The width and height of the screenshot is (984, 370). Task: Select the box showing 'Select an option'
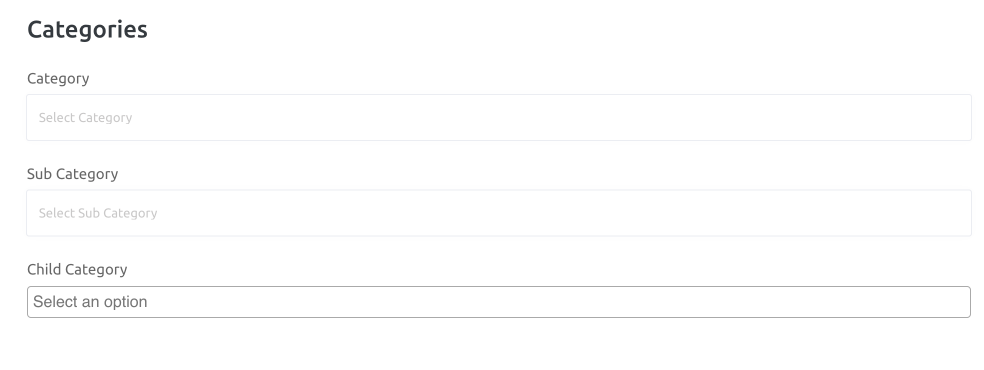(x=499, y=302)
